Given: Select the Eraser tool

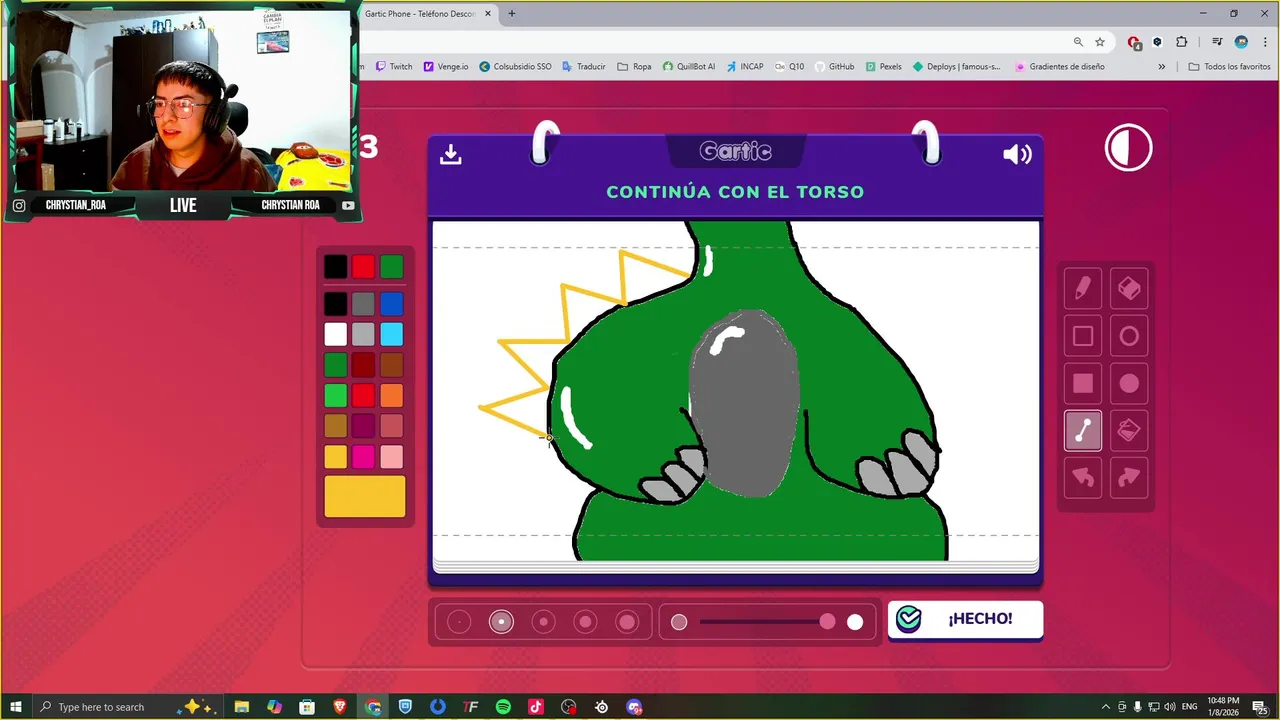Looking at the screenshot, I should tap(1129, 289).
